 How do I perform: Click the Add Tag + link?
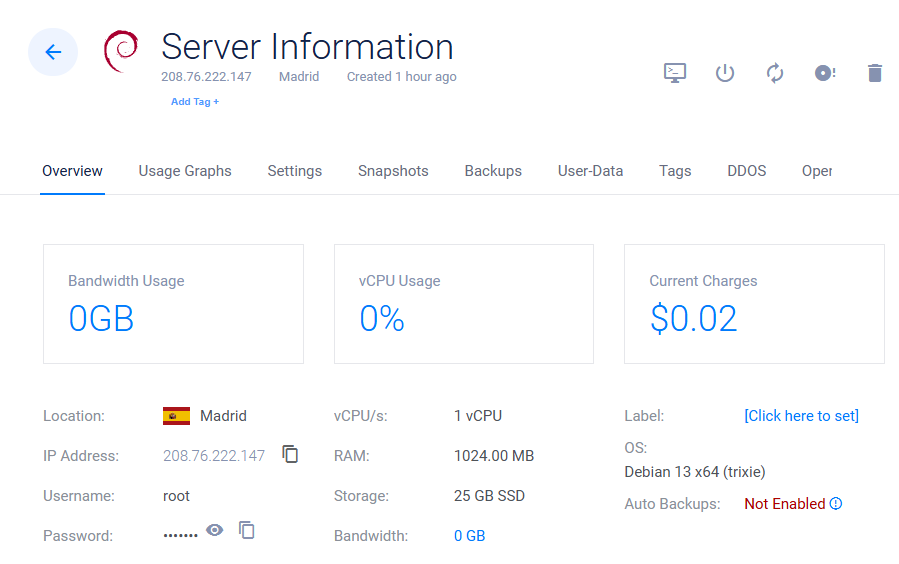click(195, 102)
